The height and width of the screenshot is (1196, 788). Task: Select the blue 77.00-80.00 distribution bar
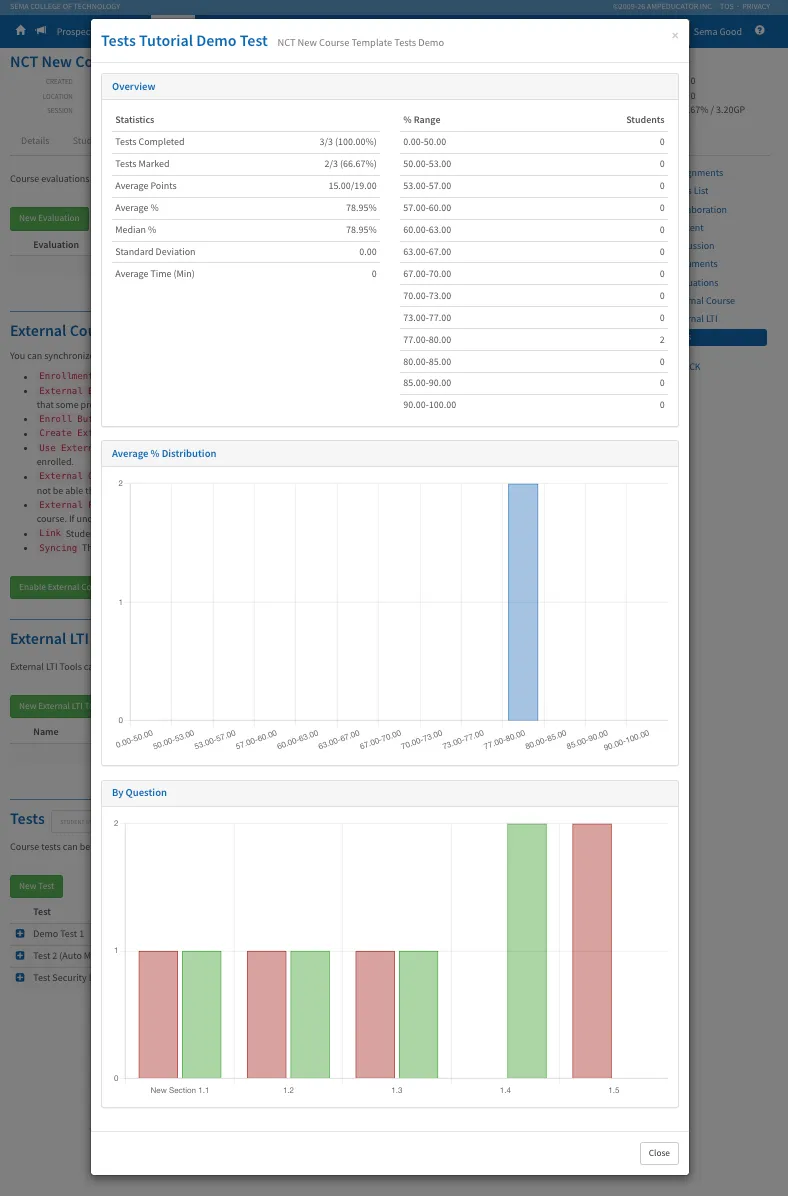tap(523, 602)
